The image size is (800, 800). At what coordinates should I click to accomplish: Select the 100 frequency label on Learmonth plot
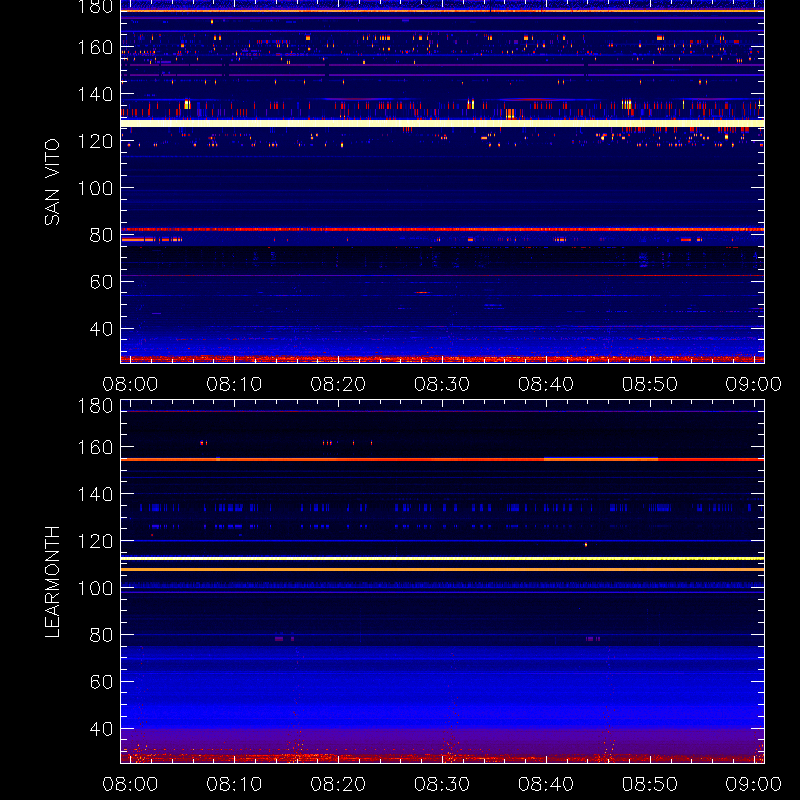[x=95, y=588]
